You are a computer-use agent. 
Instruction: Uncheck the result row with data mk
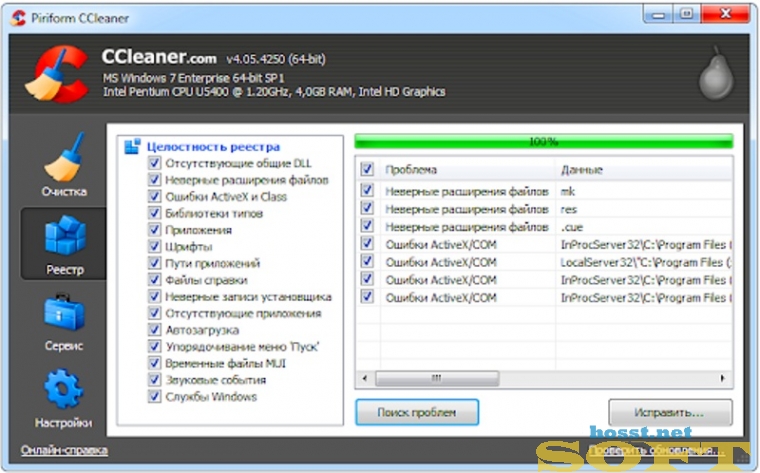tap(367, 190)
